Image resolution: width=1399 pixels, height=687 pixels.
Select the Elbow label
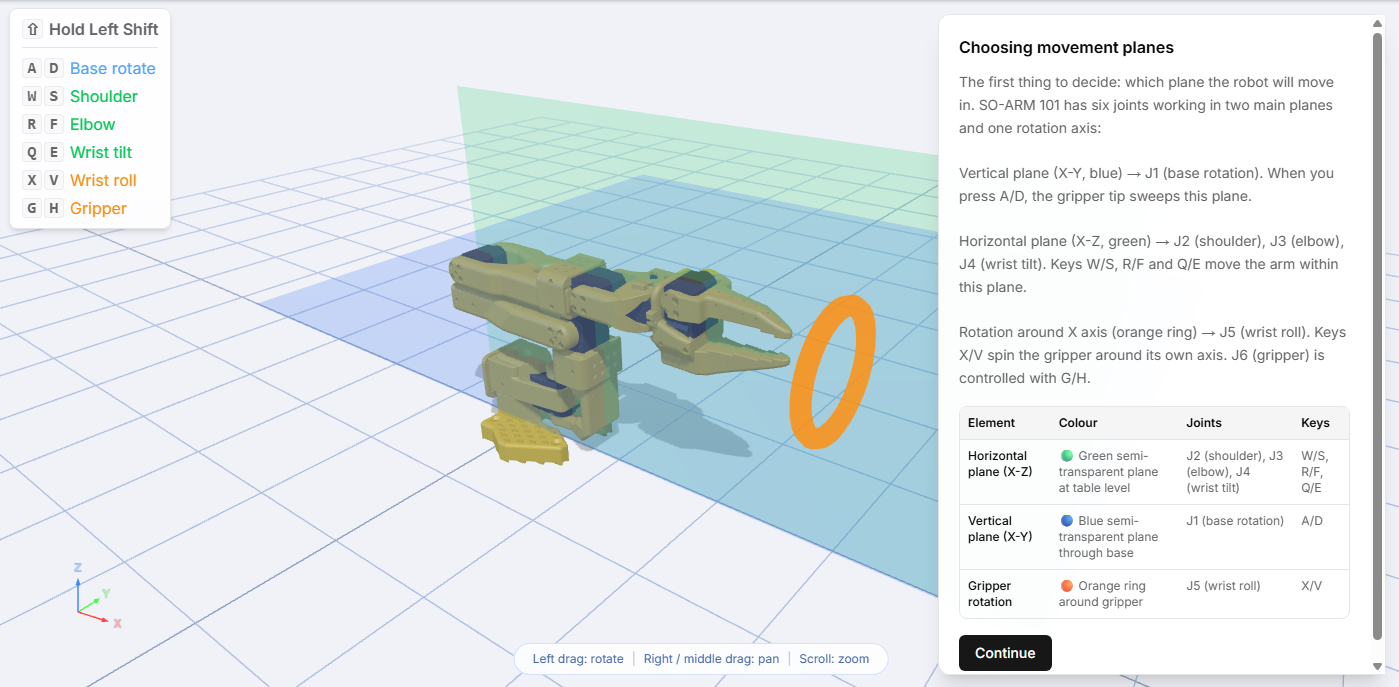point(93,124)
